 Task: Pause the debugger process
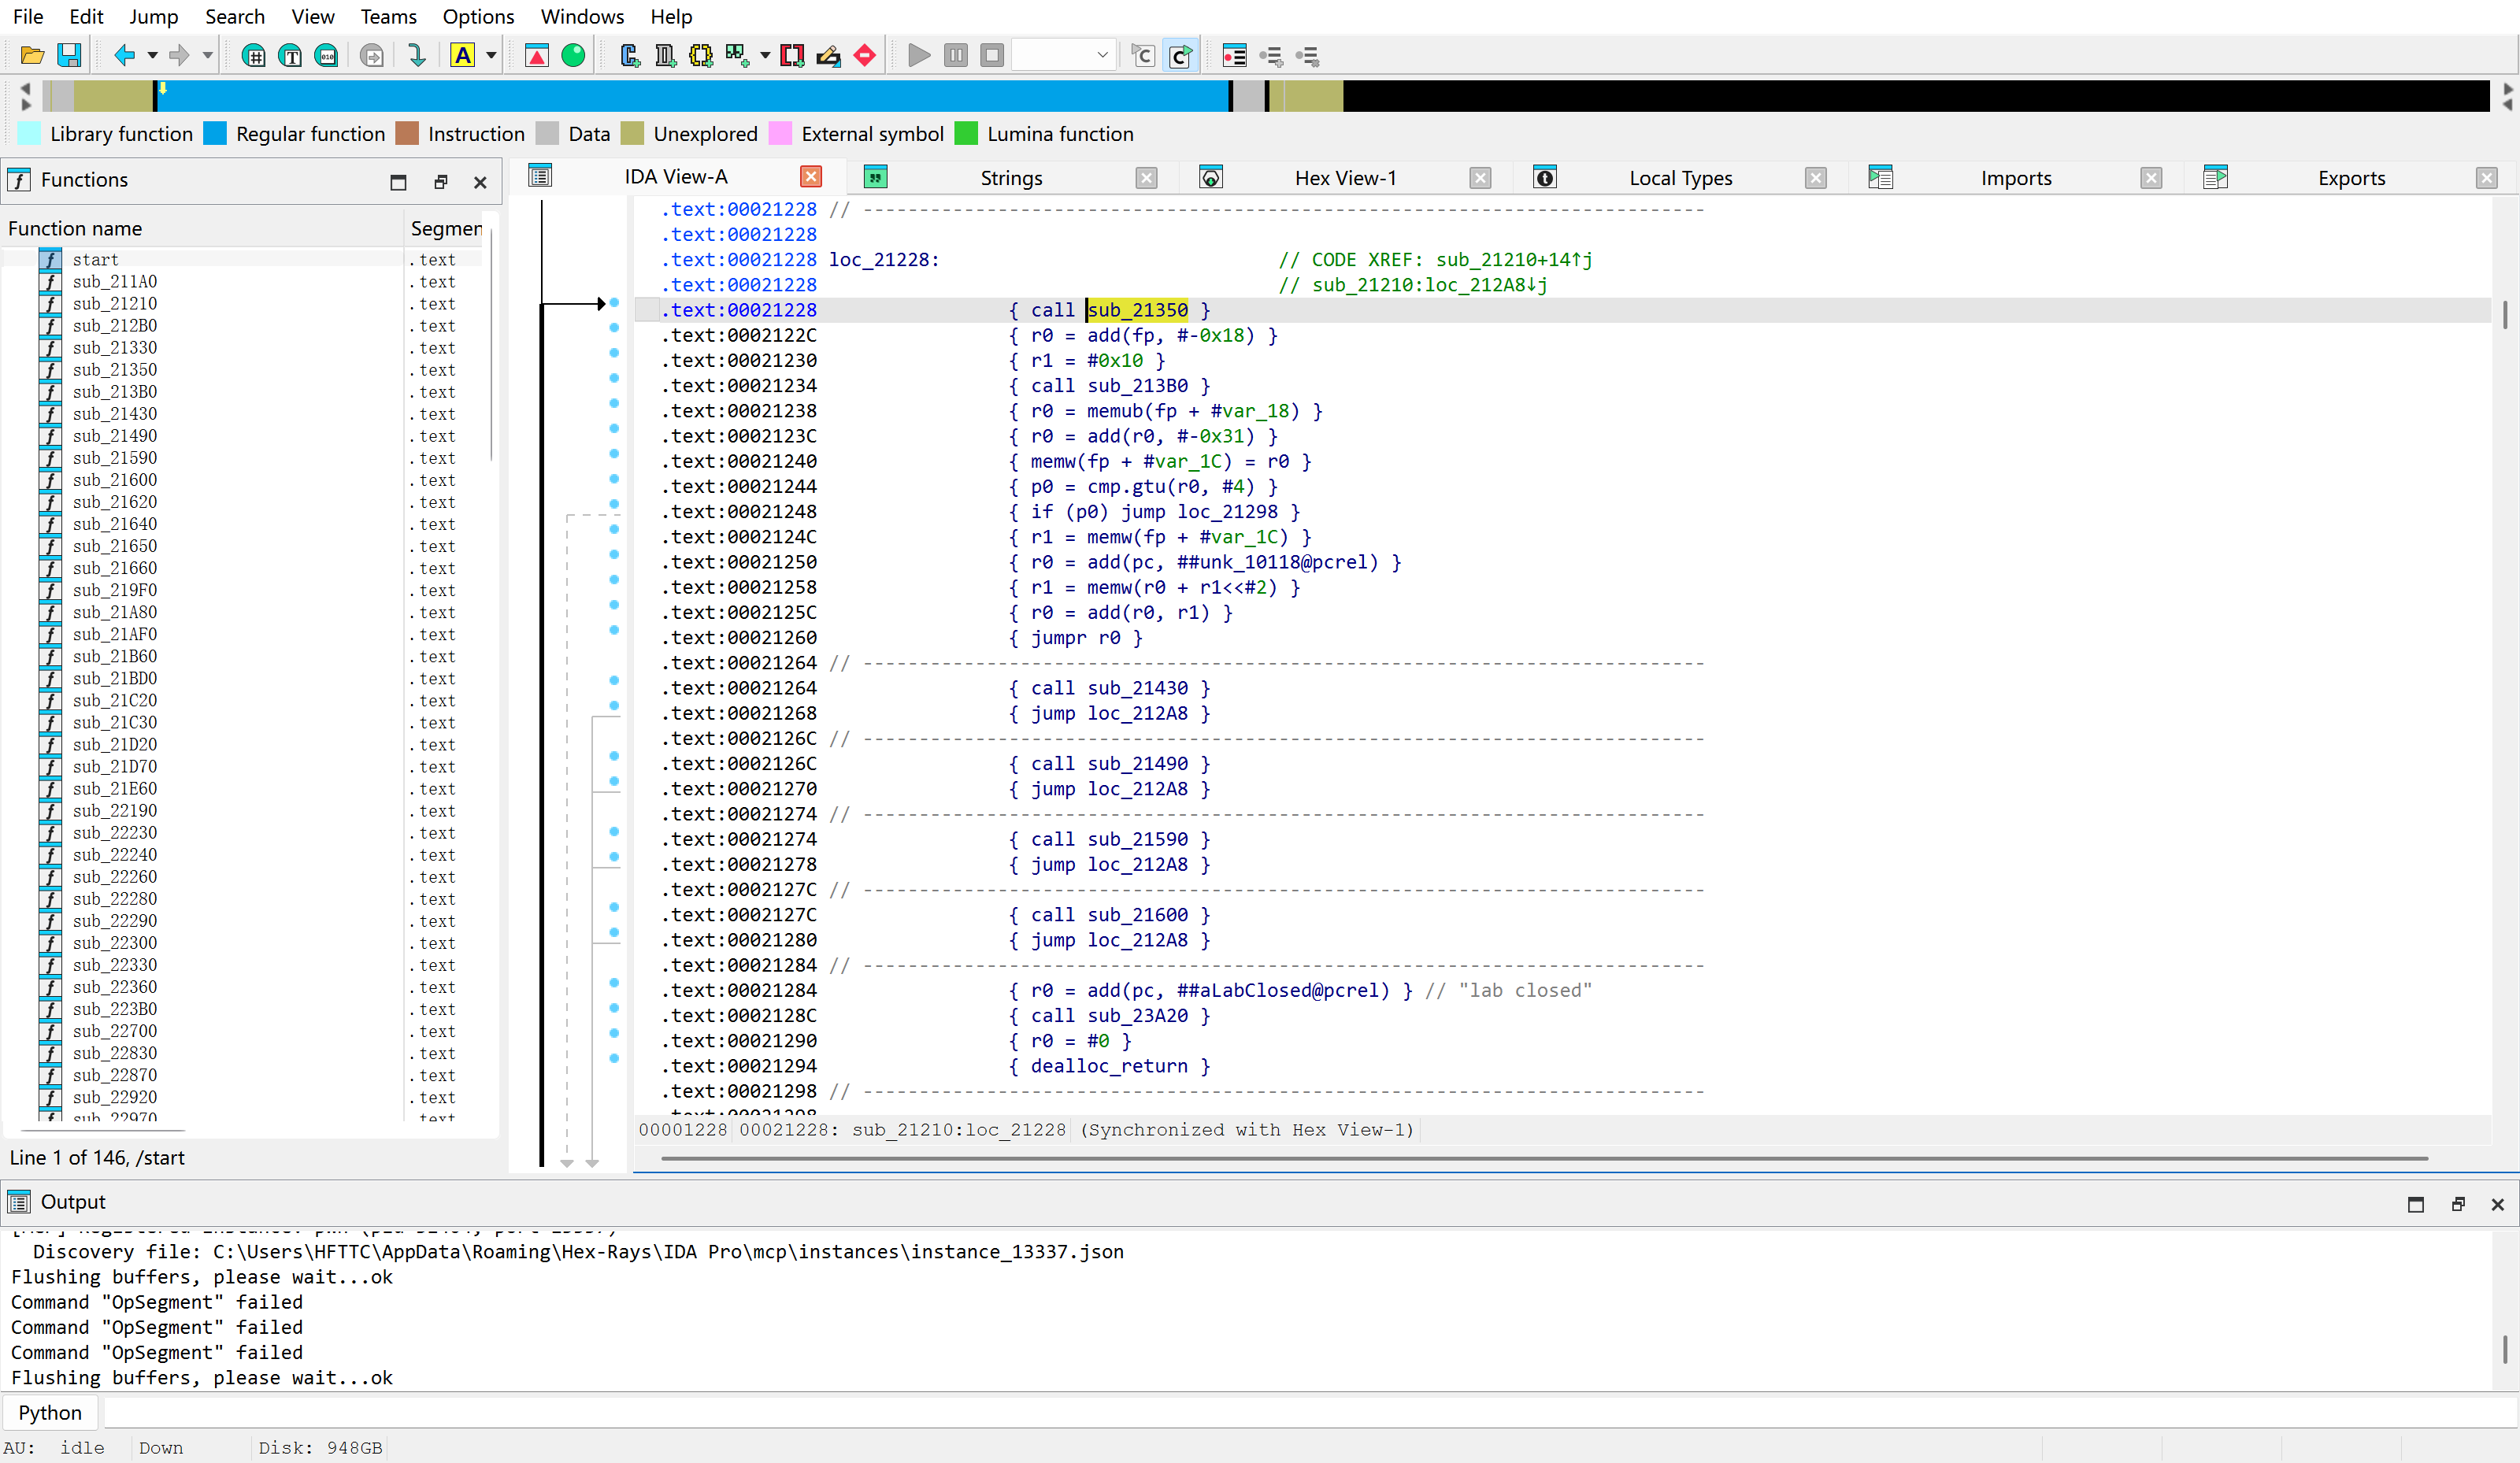point(956,56)
